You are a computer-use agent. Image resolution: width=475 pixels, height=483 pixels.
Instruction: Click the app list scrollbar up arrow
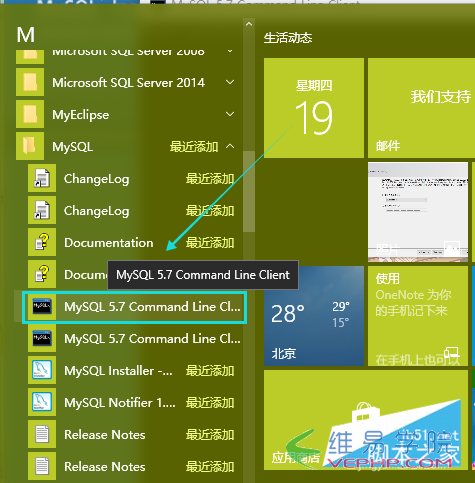(249, 24)
